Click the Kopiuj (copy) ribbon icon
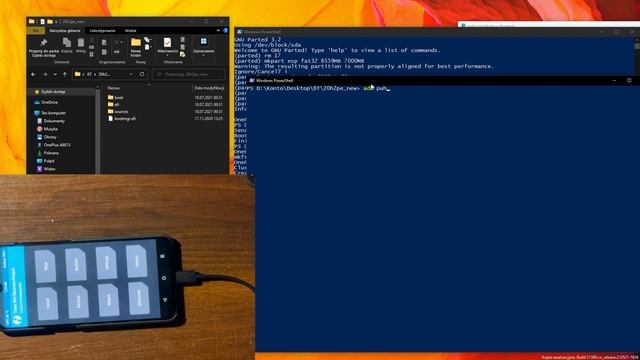Image resolution: width=640 pixels, height=360 pixels. [x=67, y=42]
